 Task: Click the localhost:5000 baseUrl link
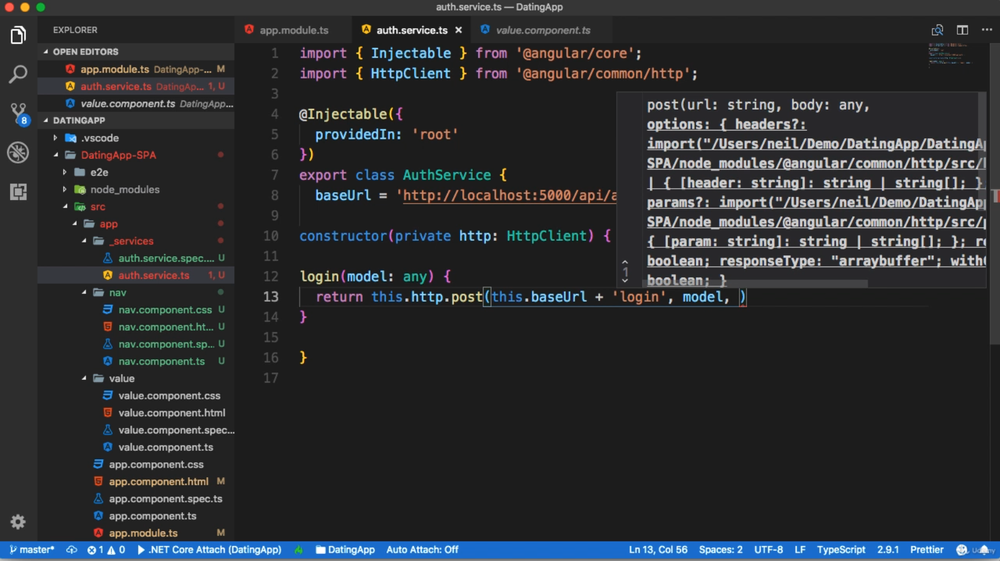(510, 195)
